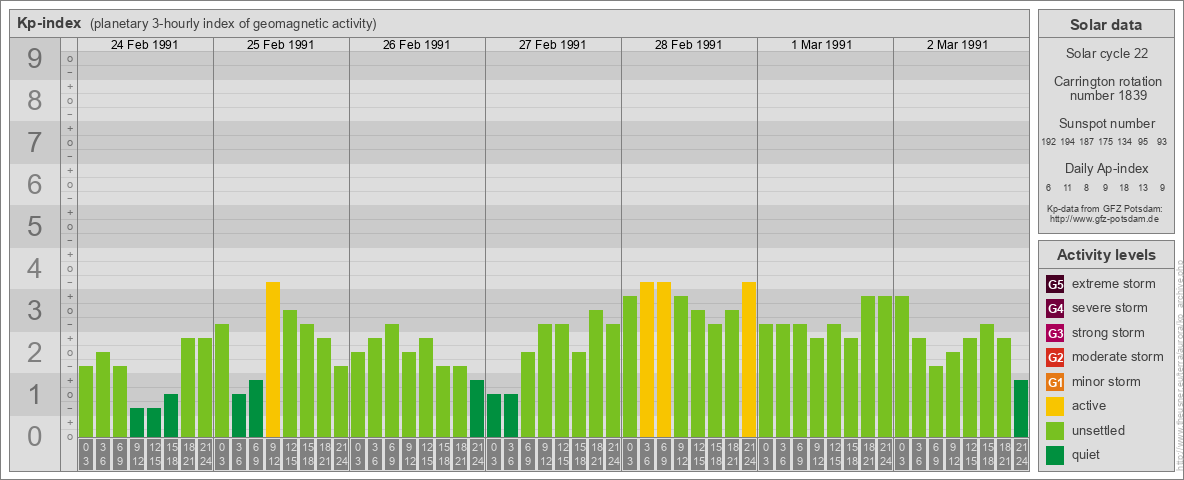Click the dark green 21-24 bar on 26 Feb
The width and height of the screenshot is (1184, 480).
[476, 409]
